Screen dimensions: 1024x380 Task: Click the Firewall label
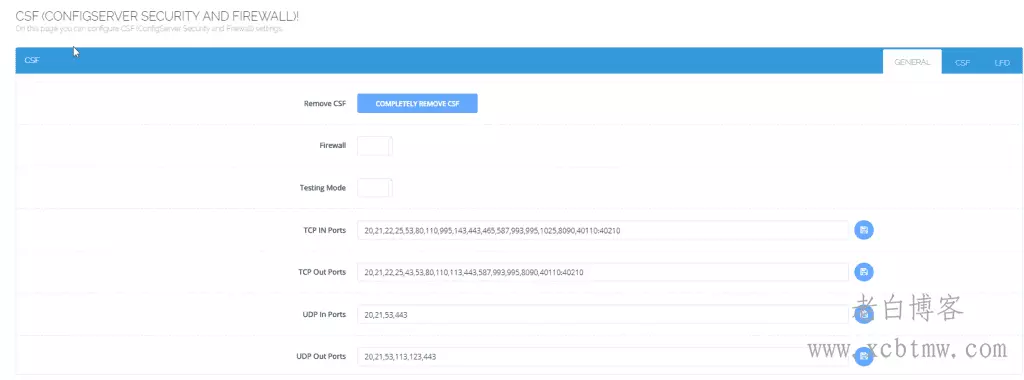(332, 146)
